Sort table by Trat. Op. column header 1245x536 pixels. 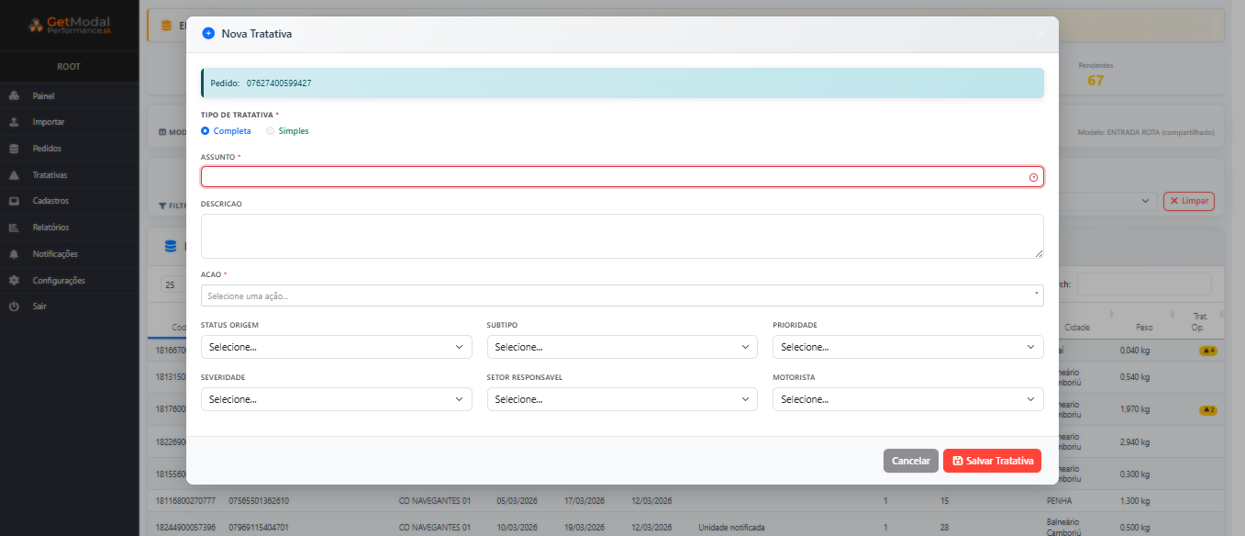[1198, 322]
